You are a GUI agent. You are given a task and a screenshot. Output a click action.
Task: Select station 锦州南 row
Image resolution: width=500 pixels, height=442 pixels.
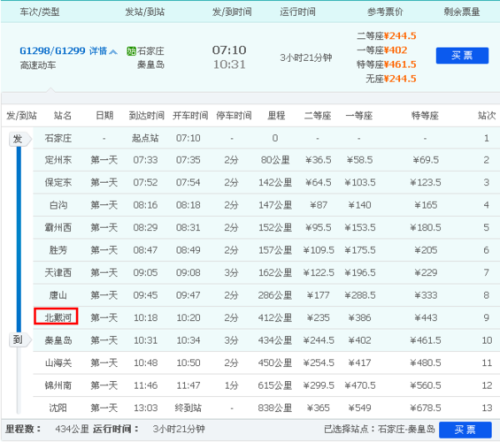coord(266,385)
